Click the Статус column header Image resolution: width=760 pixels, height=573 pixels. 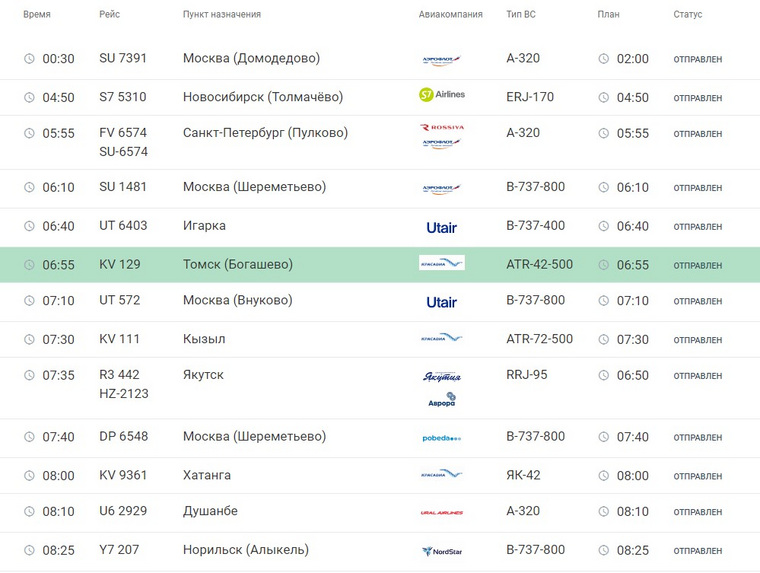687,15
